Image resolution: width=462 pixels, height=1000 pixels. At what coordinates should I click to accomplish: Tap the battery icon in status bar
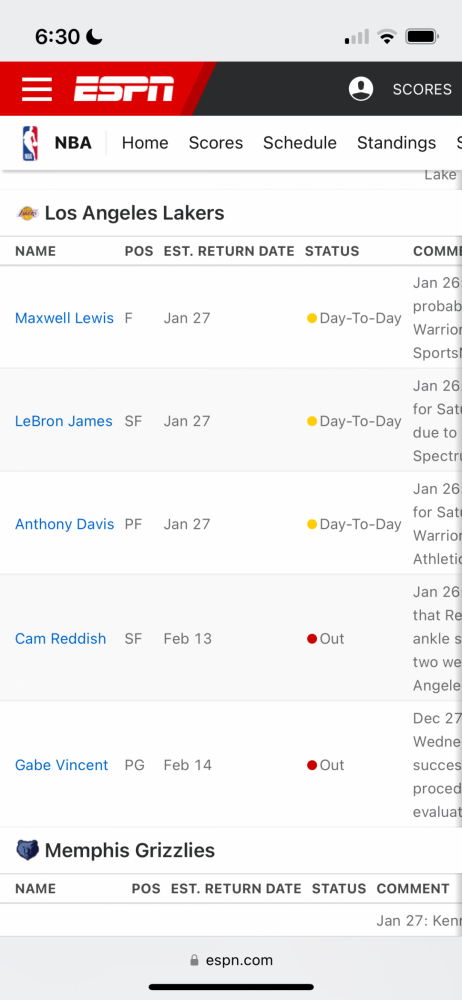[x=422, y=36]
